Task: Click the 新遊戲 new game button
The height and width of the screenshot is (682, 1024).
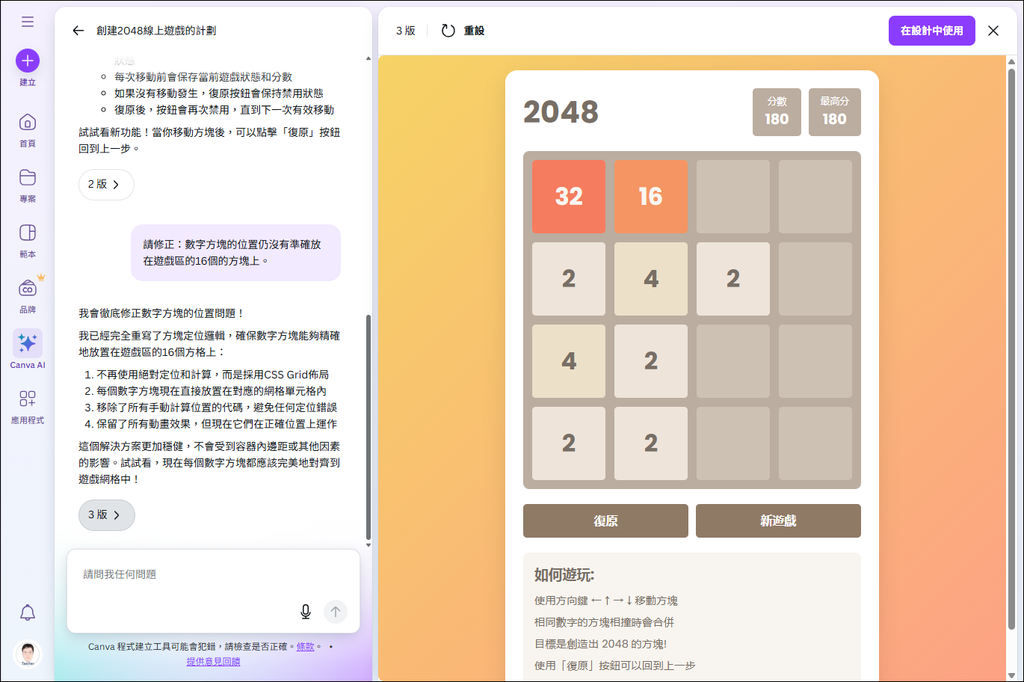Action: click(x=778, y=521)
